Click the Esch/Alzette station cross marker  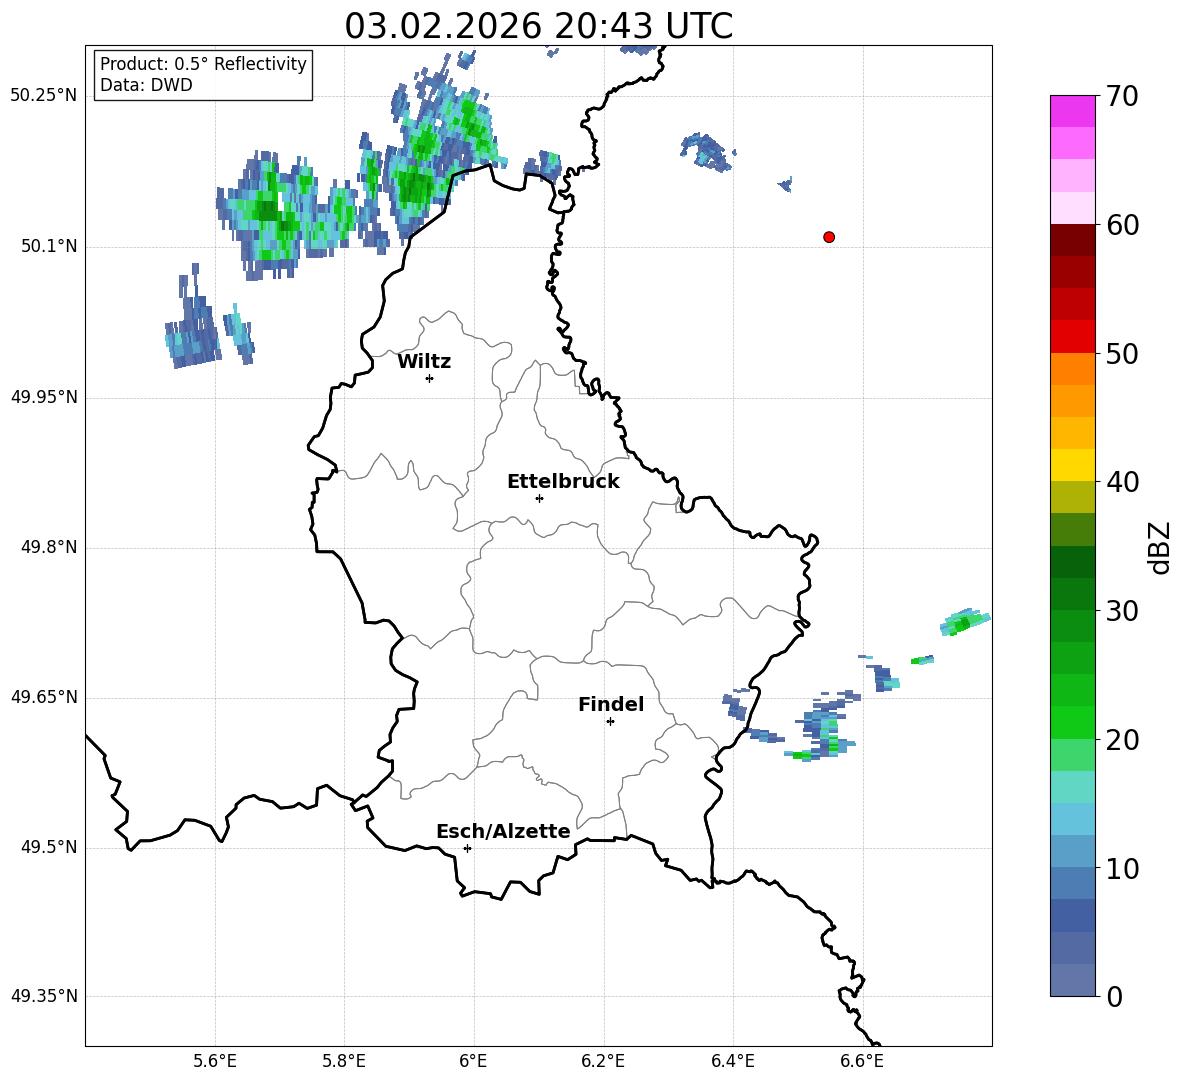tap(467, 848)
